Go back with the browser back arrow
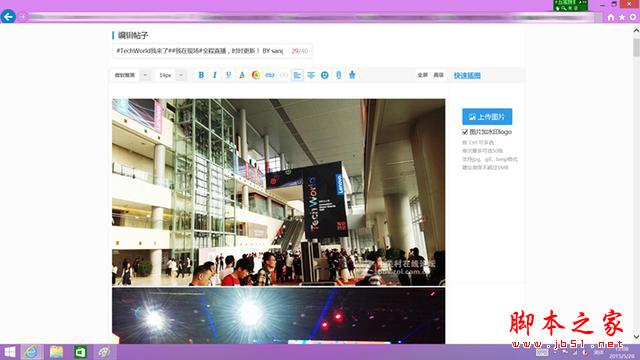The height and width of the screenshot is (360, 640). tap(8, 16)
